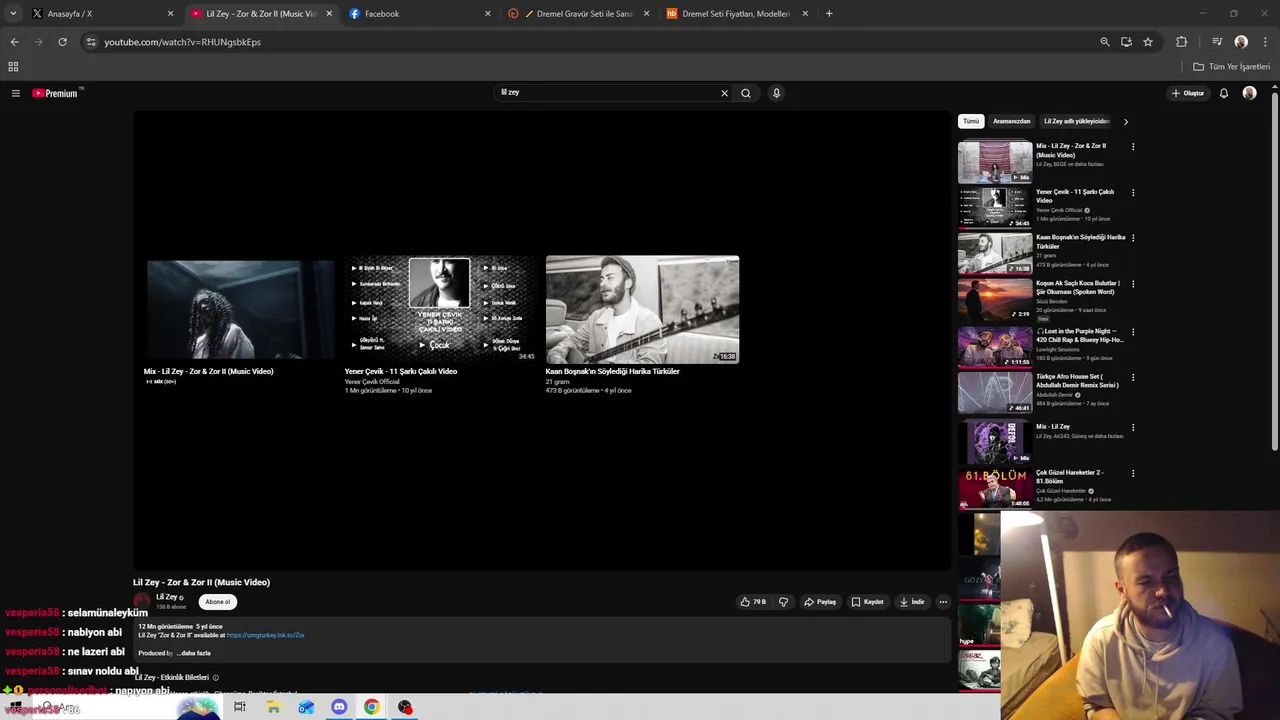
Task: Open the Oluştur create button
Action: tap(1188, 93)
